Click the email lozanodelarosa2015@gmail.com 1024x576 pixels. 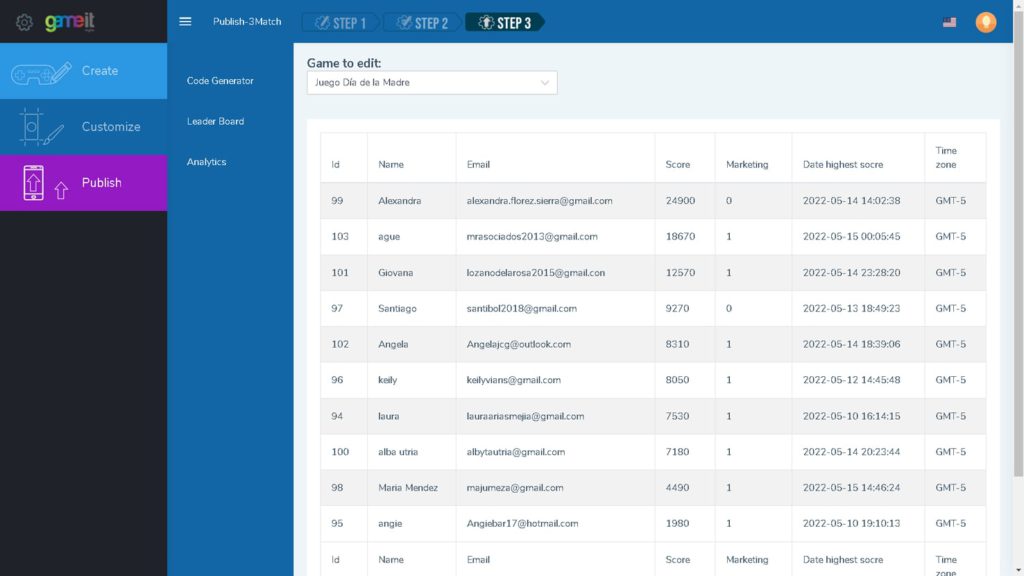(535, 273)
